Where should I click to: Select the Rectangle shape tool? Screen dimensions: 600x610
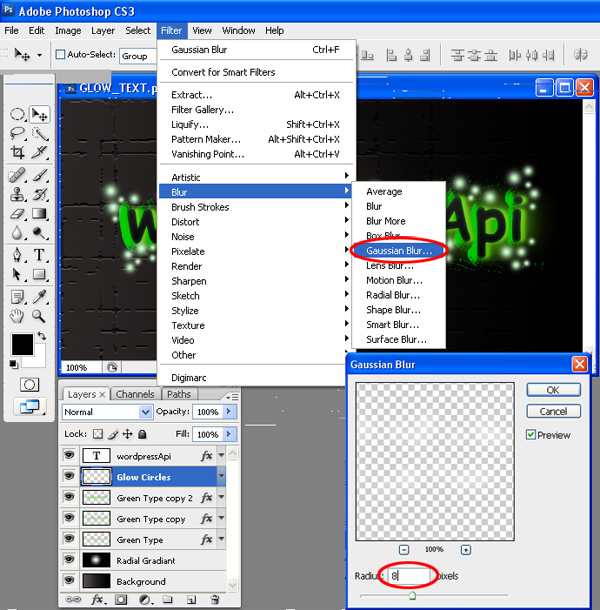(39, 275)
